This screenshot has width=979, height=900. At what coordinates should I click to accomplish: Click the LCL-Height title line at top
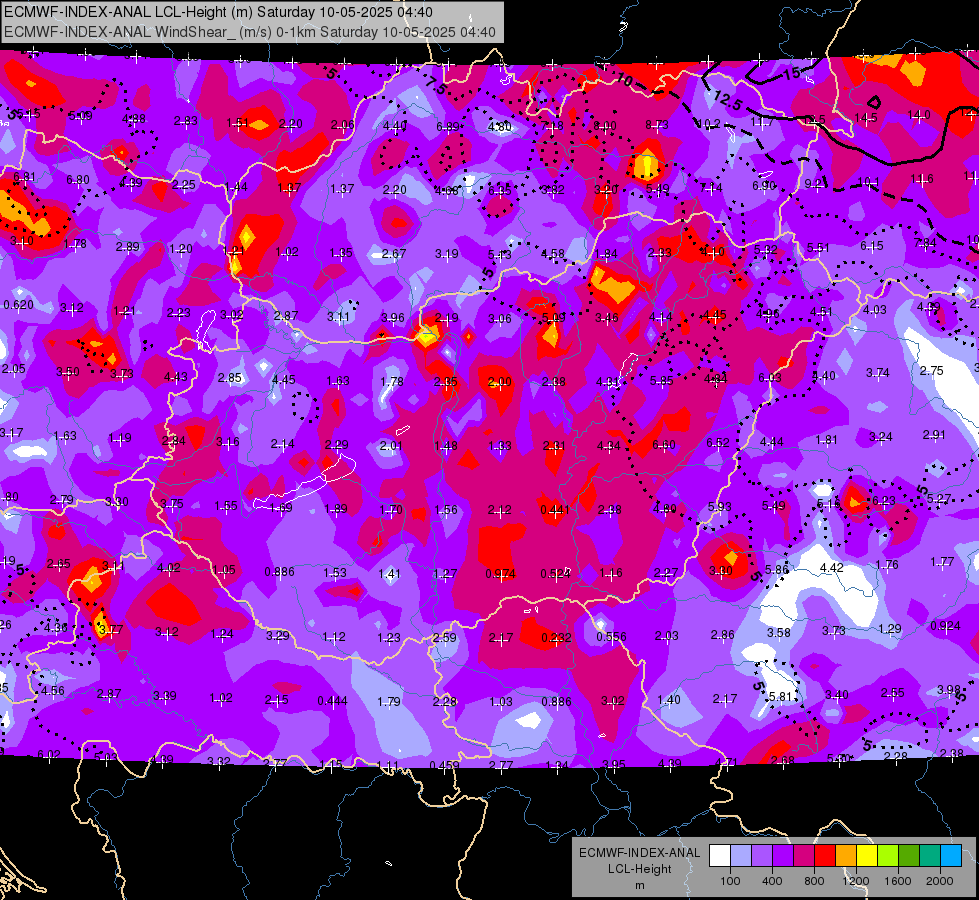[219, 12]
